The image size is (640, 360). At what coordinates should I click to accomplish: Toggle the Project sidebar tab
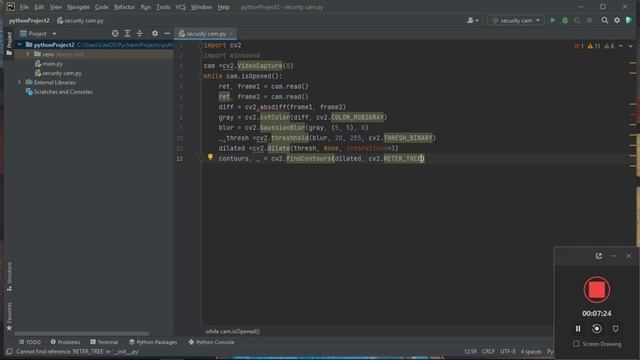tap(9, 43)
